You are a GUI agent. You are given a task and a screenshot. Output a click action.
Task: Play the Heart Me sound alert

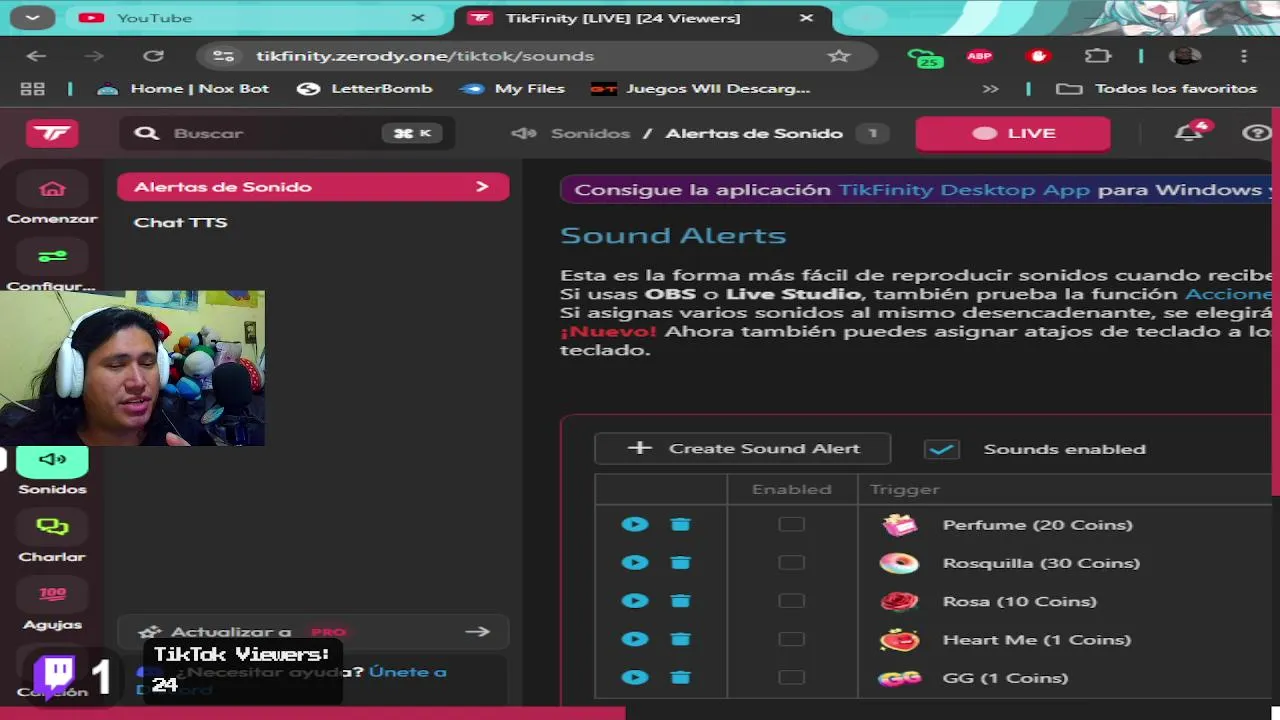634,639
